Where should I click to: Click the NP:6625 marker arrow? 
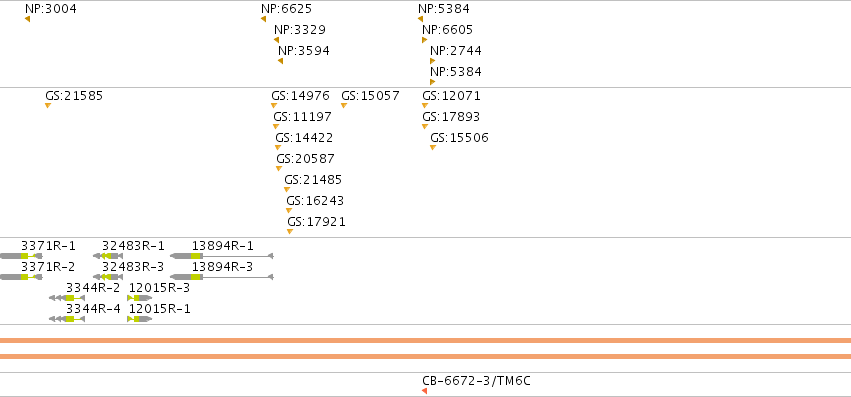[x=263, y=19]
